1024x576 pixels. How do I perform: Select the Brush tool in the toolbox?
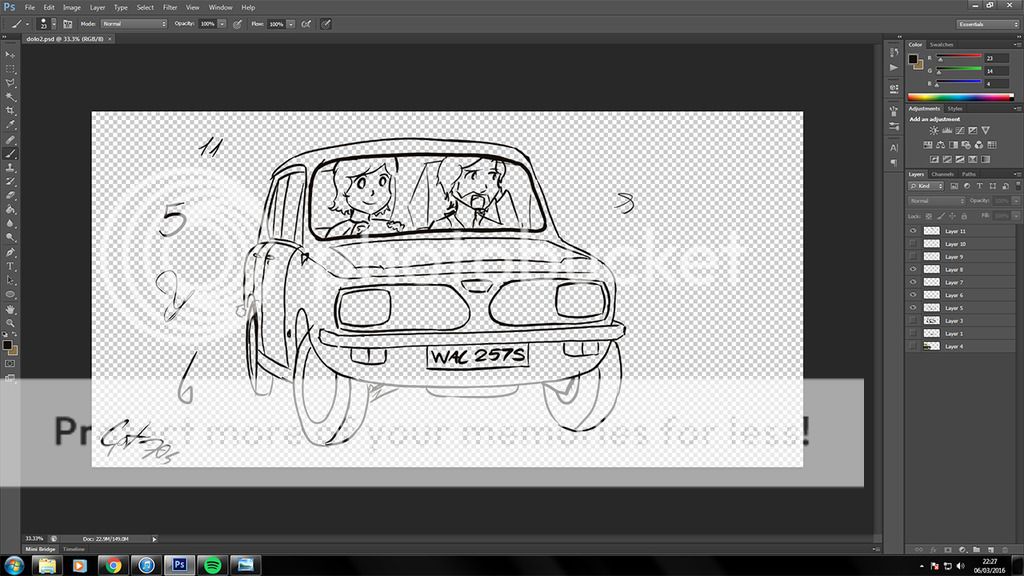click(x=10, y=154)
